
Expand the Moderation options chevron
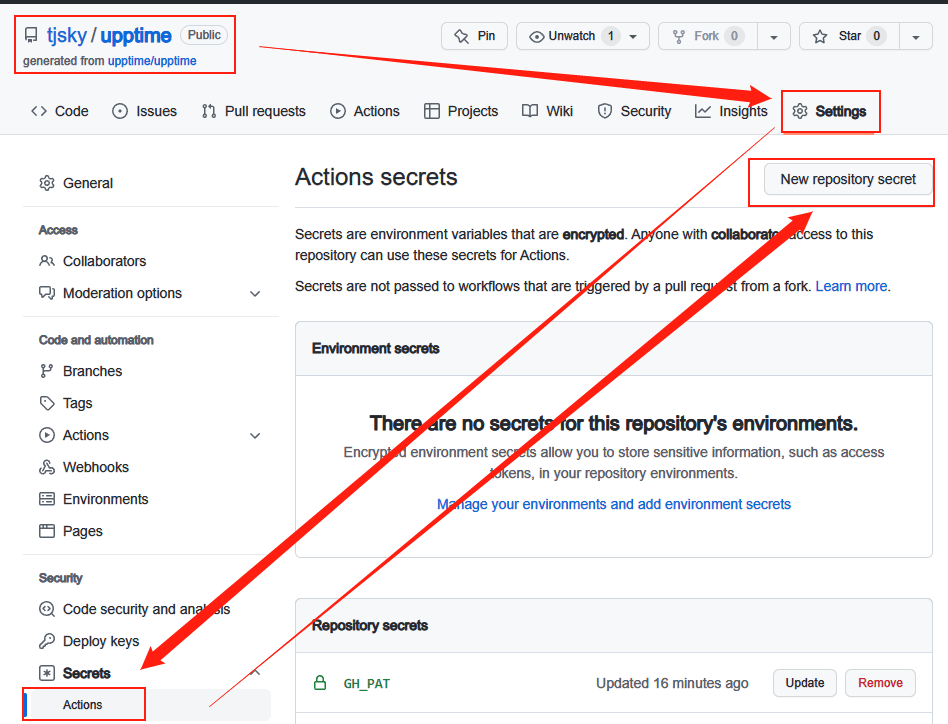pos(255,294)
